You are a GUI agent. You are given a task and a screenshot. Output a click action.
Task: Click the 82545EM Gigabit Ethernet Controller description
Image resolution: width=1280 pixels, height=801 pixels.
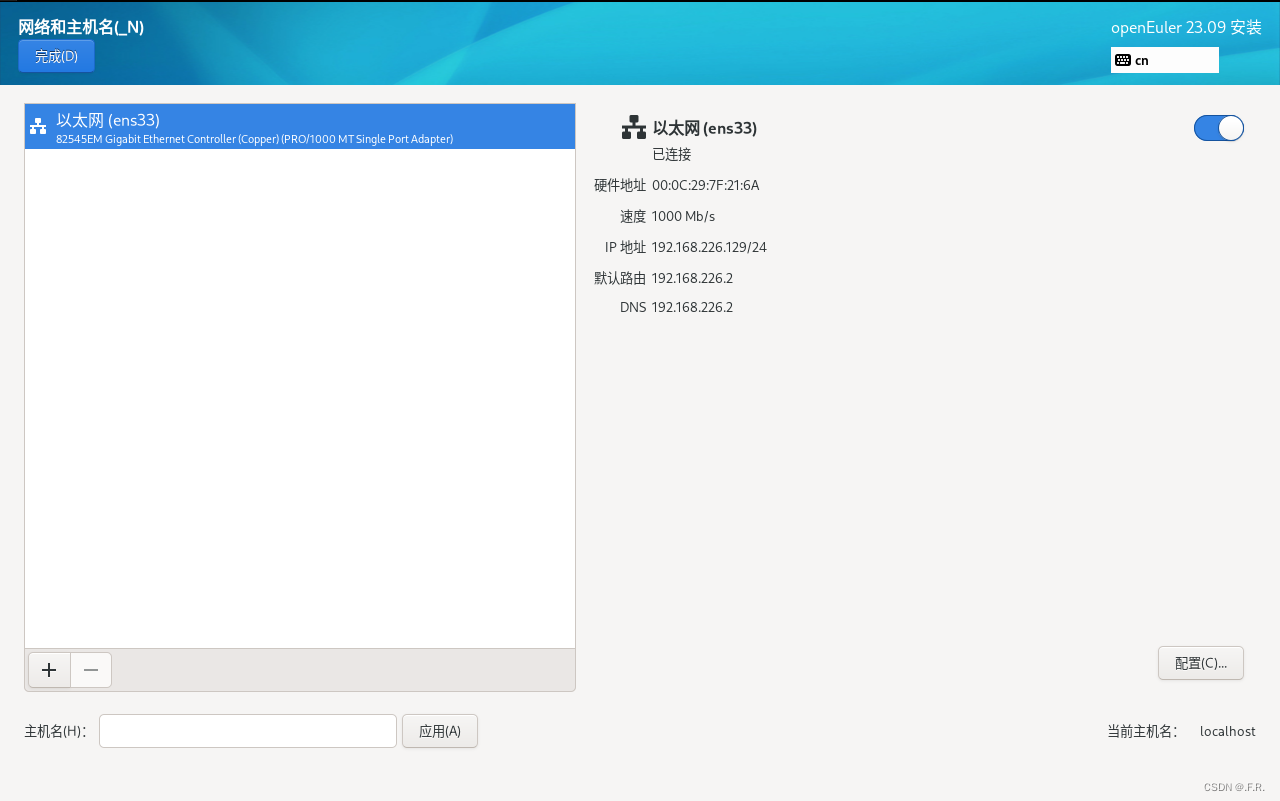255,139
